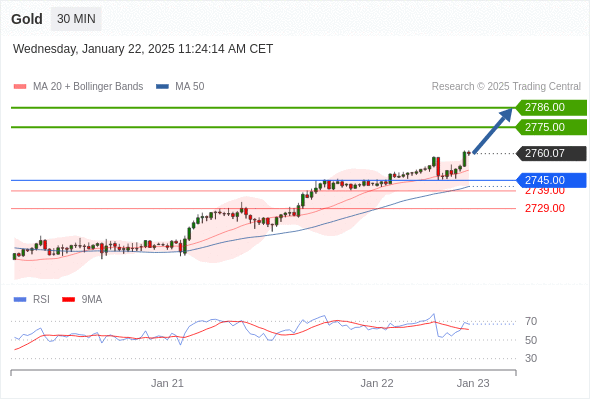Select the 2775.00 green price tag
Viewport: 590px width, 400px height.
(x=551, y=127)
